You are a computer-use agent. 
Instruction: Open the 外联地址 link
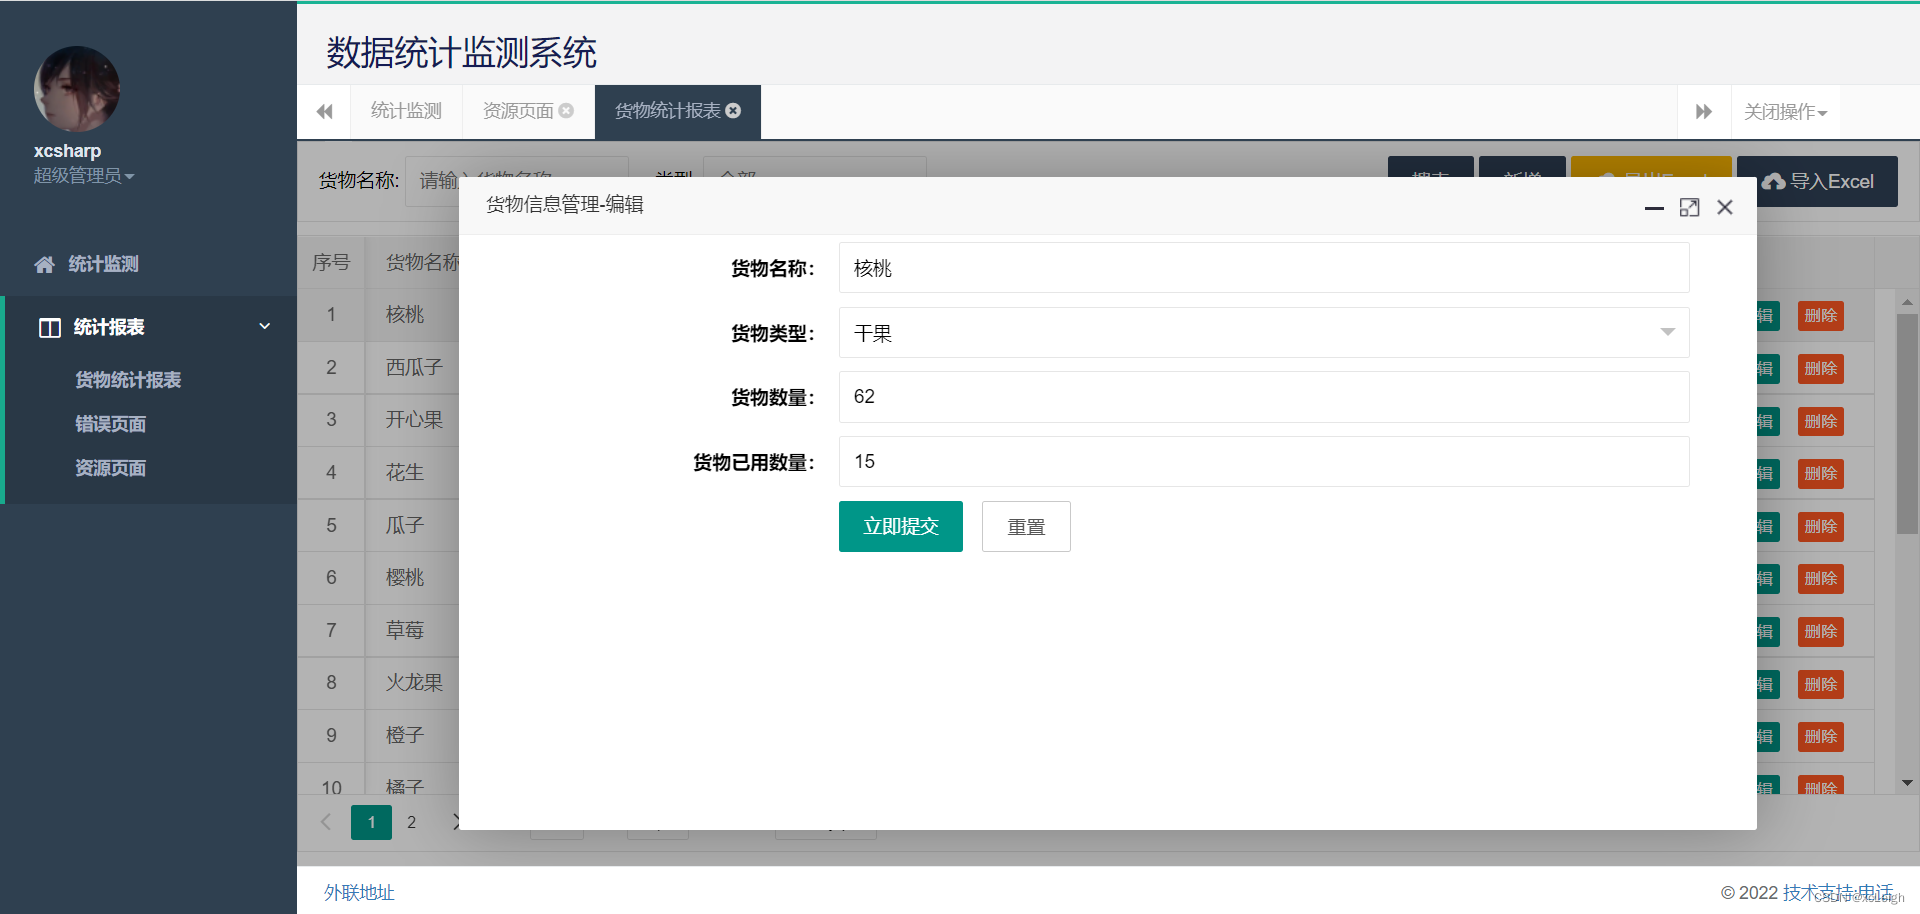pyautogui.click(x=359, y=893)
